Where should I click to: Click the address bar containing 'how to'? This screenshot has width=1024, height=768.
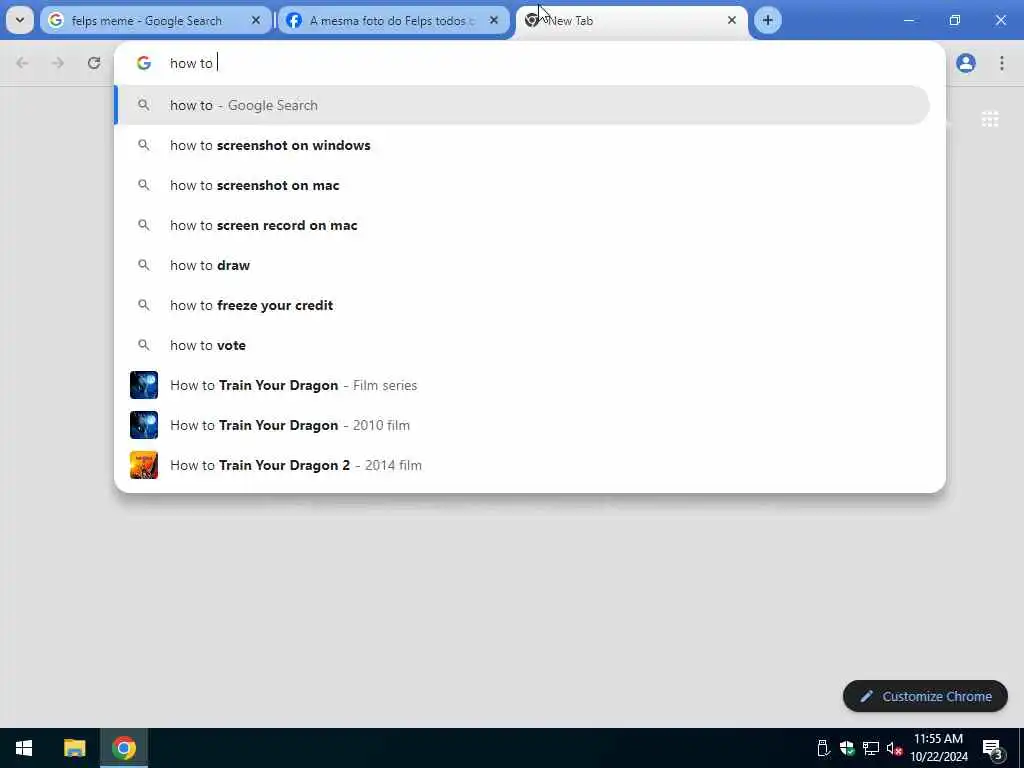(x=530, y=63)
